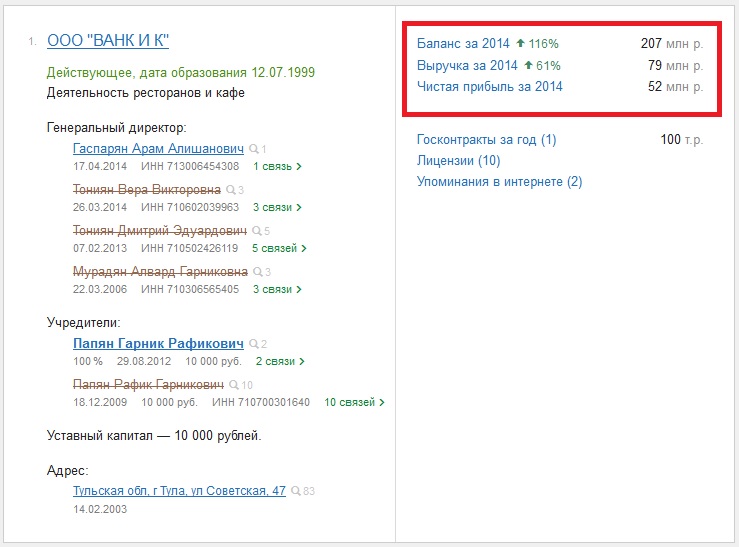Open the ООО "ВАНК И К" company link
This screenshot has height=547, width=739.
pos(108,40)
